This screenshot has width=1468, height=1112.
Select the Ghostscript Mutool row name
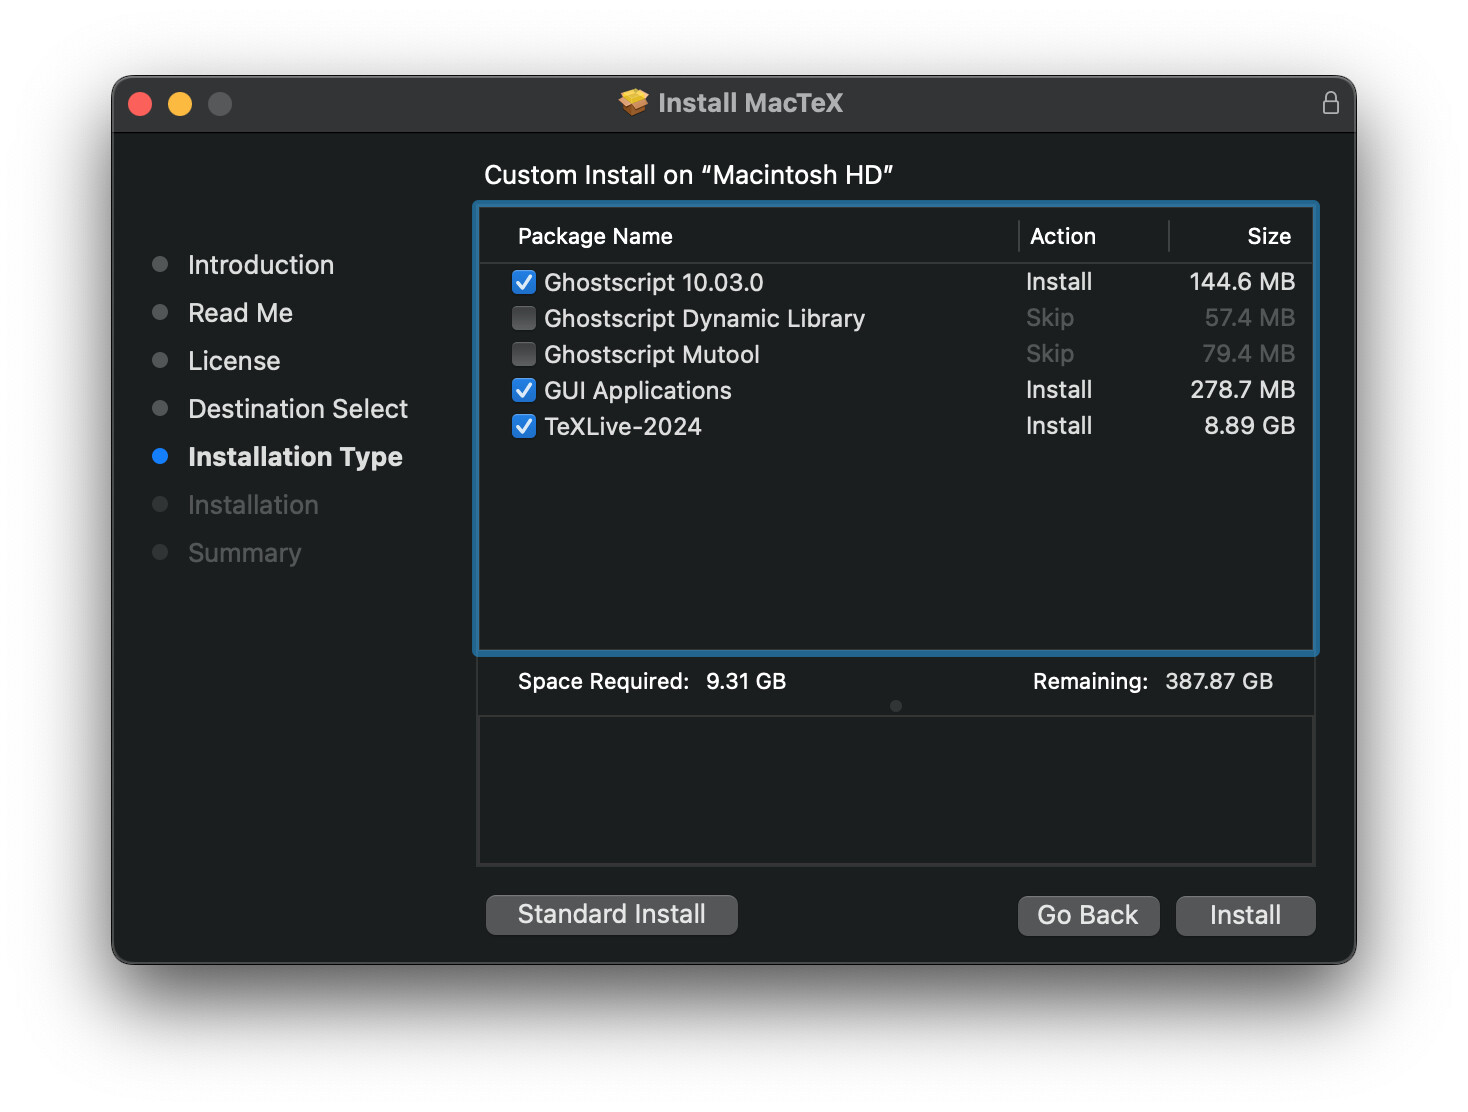652,354
